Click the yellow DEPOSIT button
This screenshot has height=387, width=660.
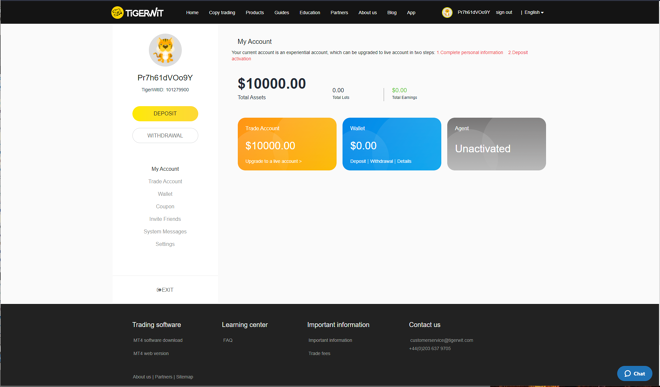click(x=165, y=114)
